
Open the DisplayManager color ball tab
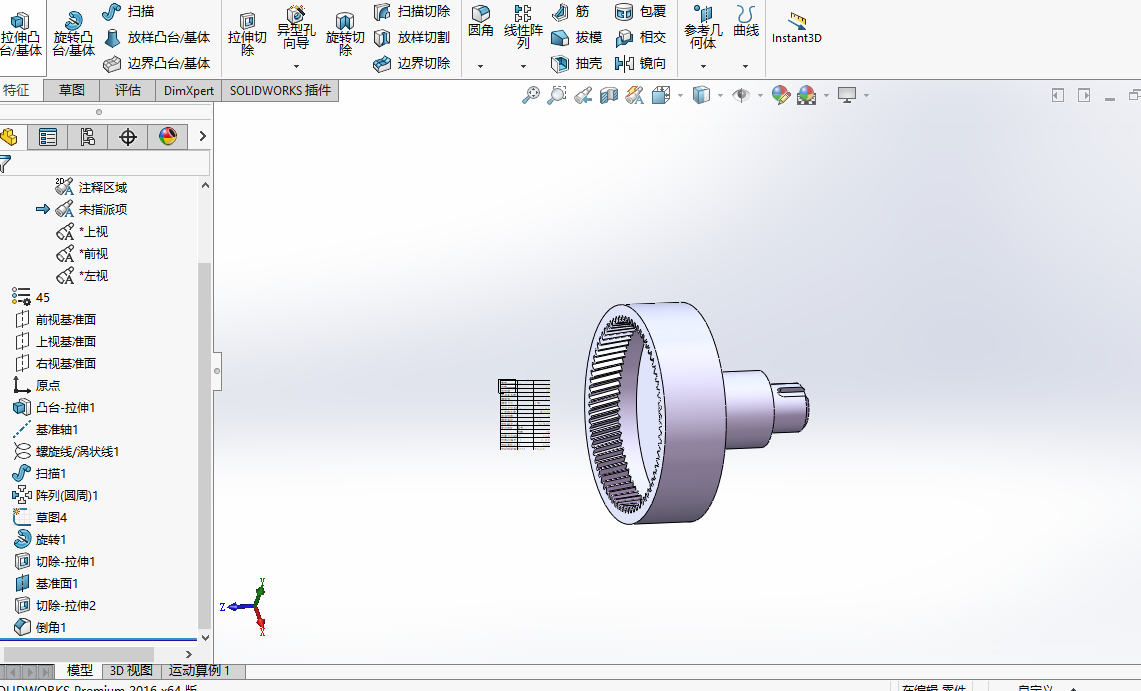(168, 137)
